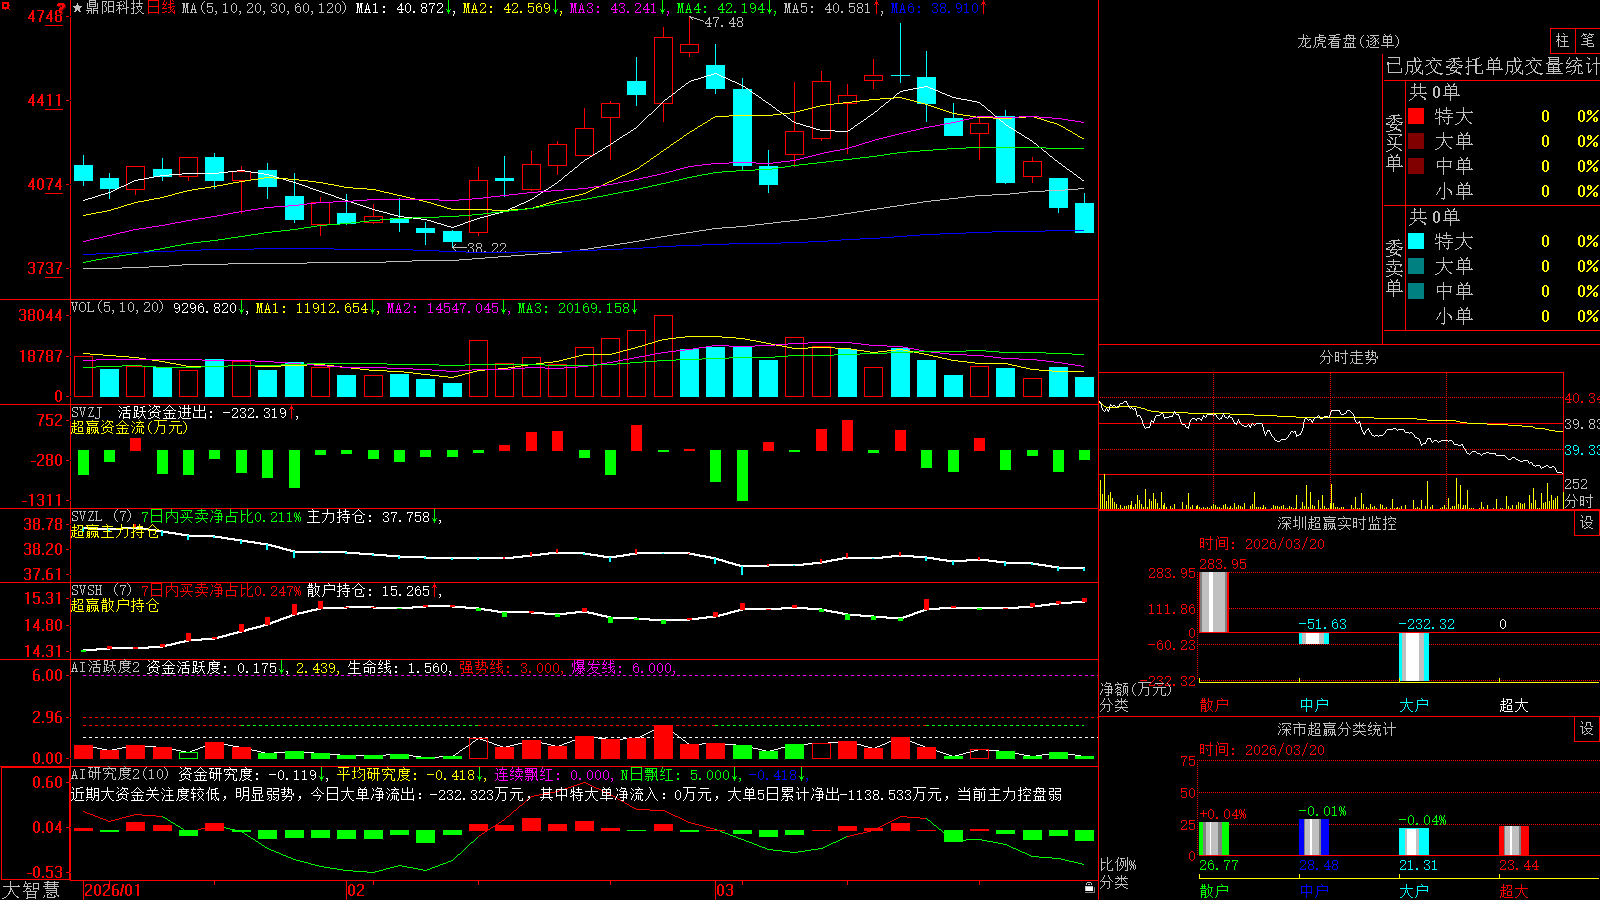1600x900 pixels.
Task: Open 设 settings for 深圳超赢实时监控
Action: click(x=1587, y=523)
